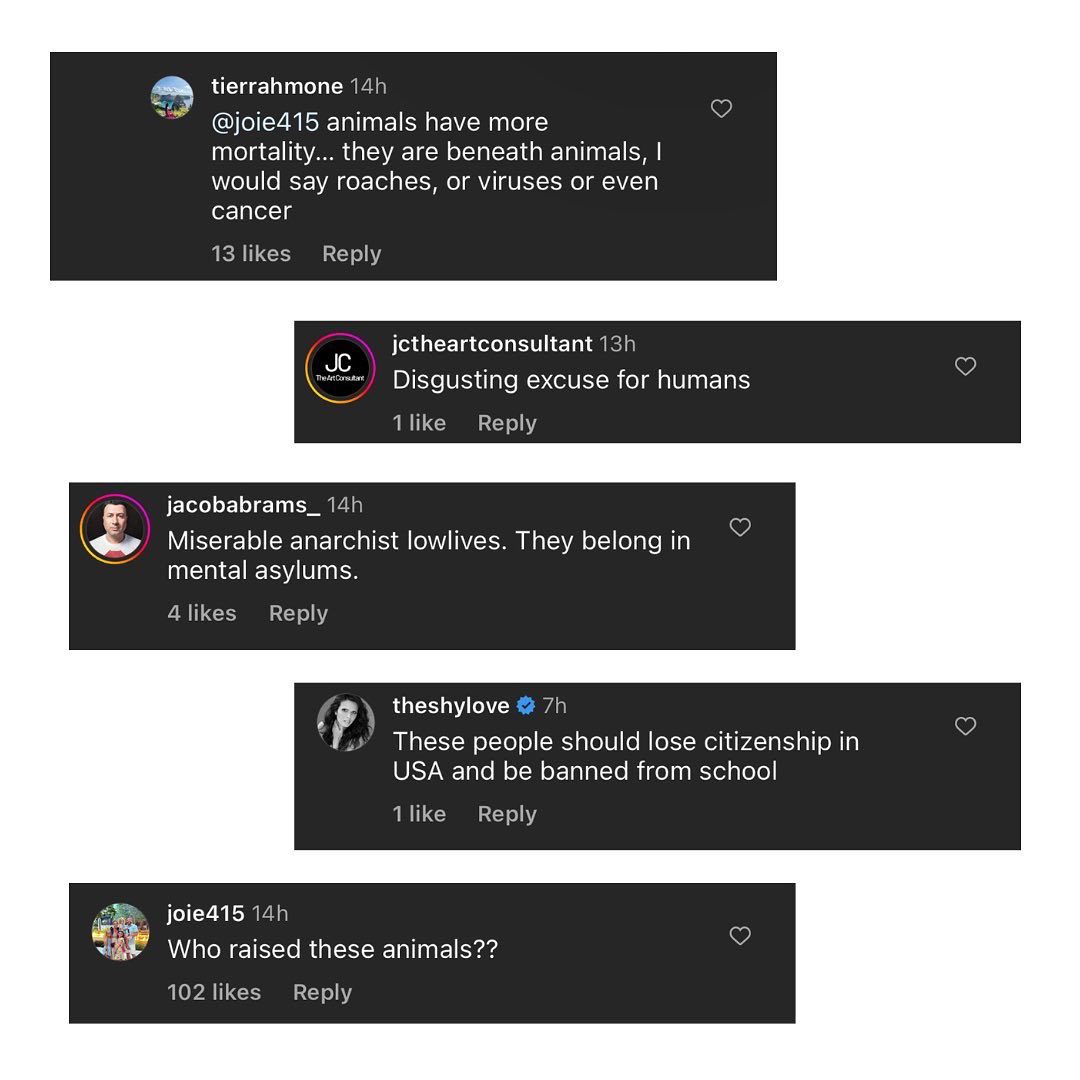Image resolution: width=1080 pixels, height=1080 pixels.
Task: Reply to jacobabrams_'s comment
Action: [x=298, y=613]
